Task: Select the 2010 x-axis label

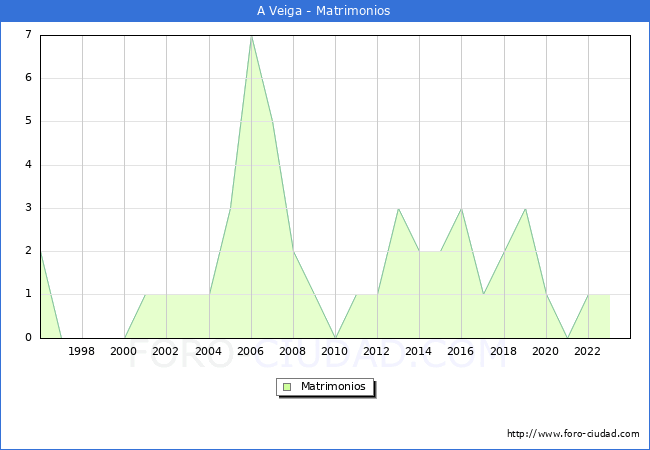Action: (335, 351)
